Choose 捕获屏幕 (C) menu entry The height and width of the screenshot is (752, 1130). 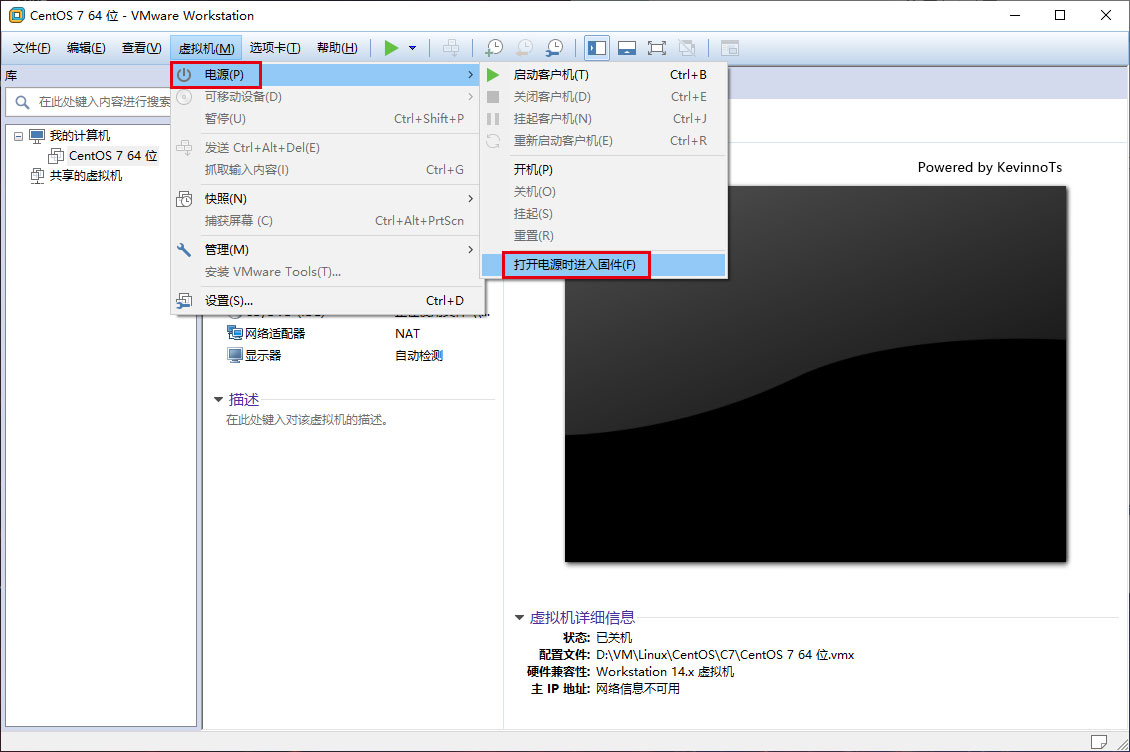pos(325,221)
